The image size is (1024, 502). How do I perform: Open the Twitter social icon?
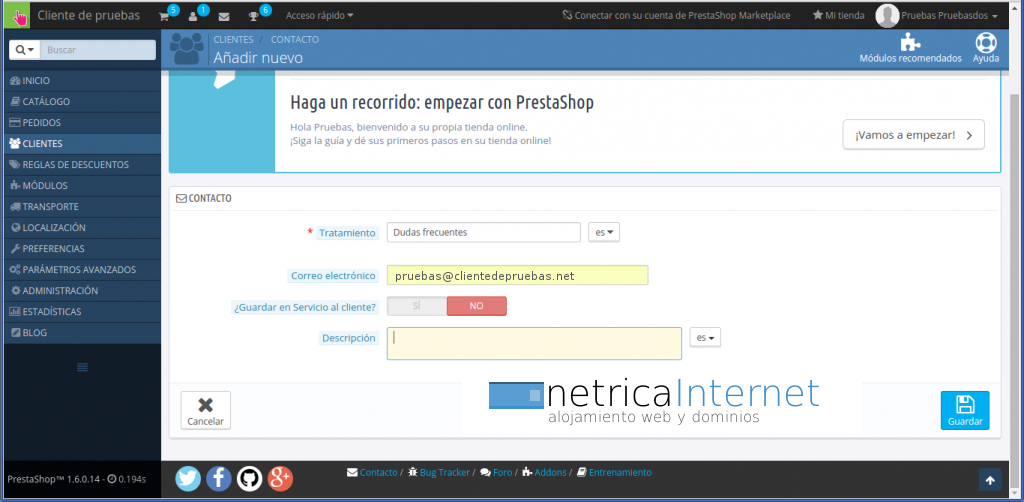pyautogui.click(x=188, y=478)
